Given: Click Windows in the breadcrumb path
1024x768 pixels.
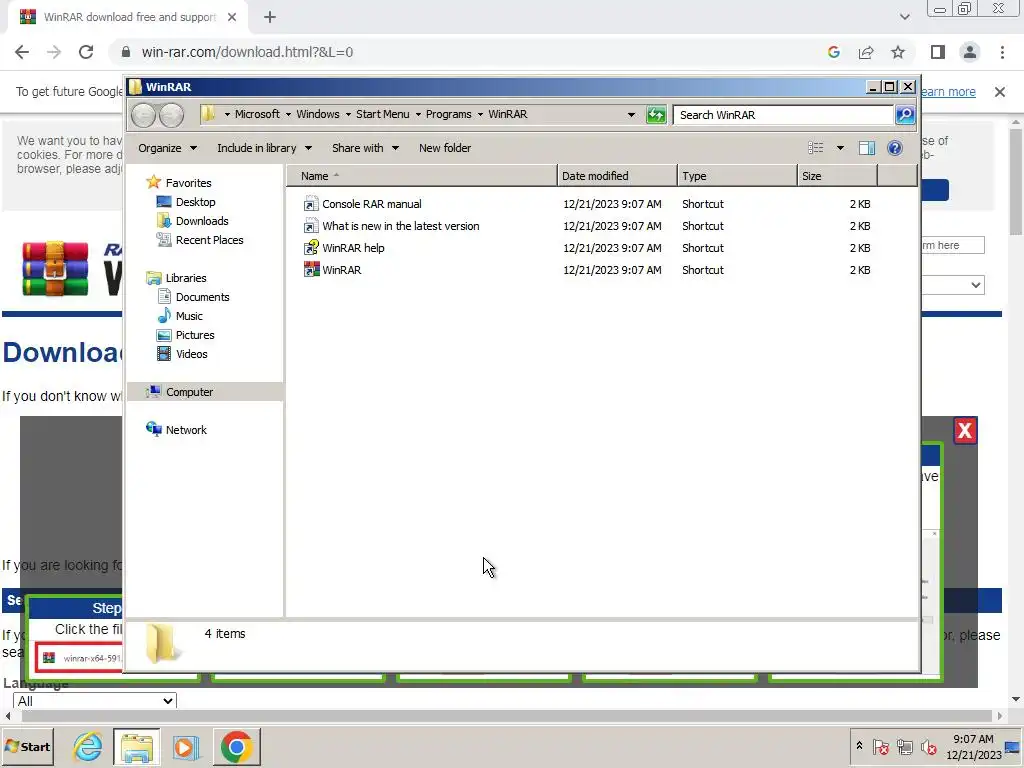Looking at the screenshot, I should 318,114.
